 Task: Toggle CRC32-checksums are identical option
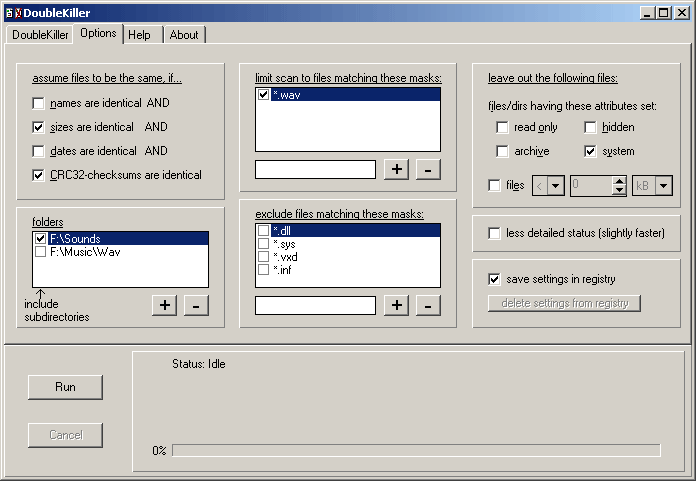click(39, 175)
